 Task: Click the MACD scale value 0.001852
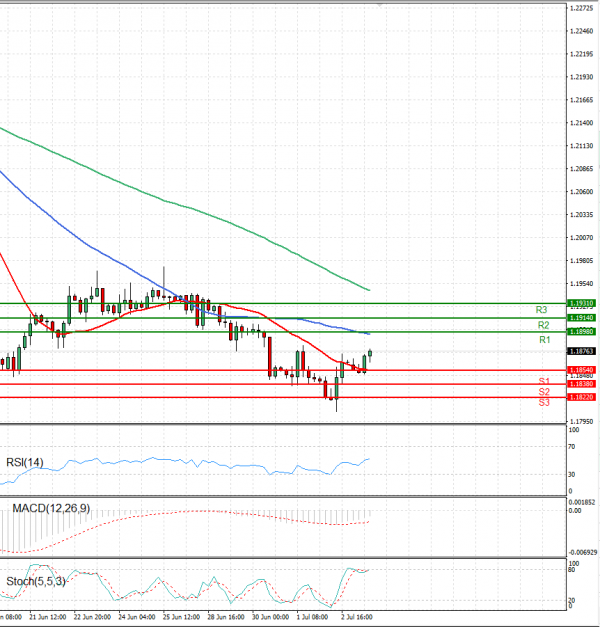click(582, 502)
